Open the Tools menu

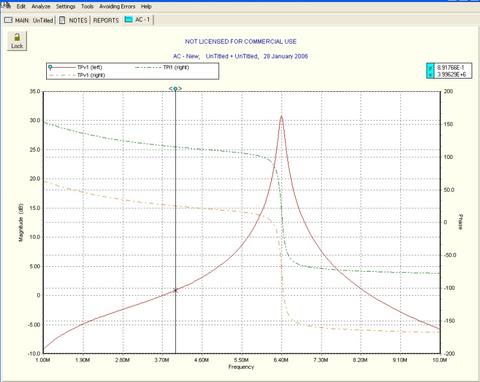click(x=87, y=6)
